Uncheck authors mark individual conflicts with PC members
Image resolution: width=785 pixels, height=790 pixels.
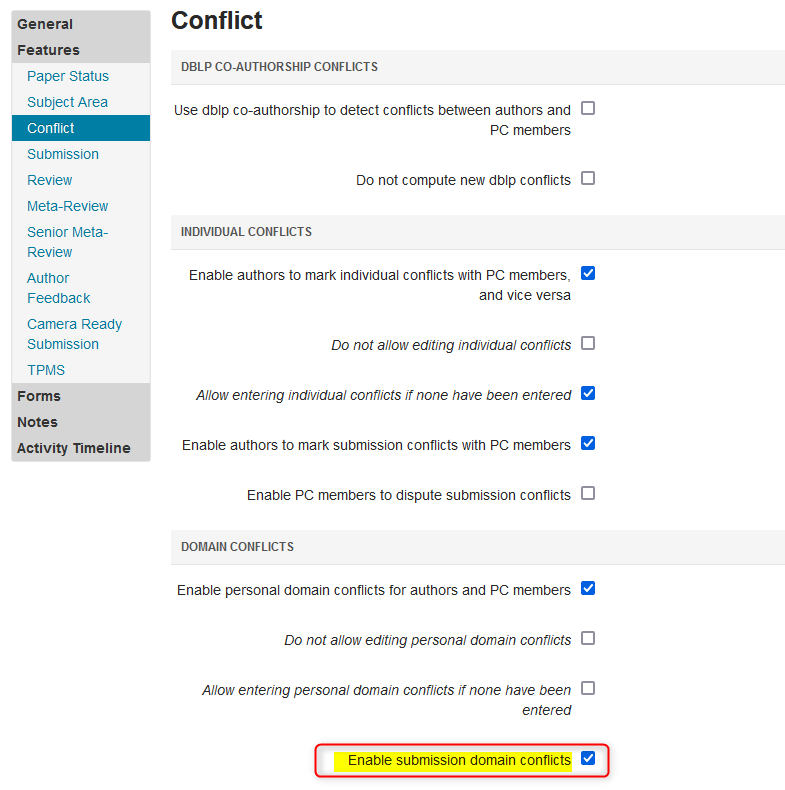pos(587,273)
